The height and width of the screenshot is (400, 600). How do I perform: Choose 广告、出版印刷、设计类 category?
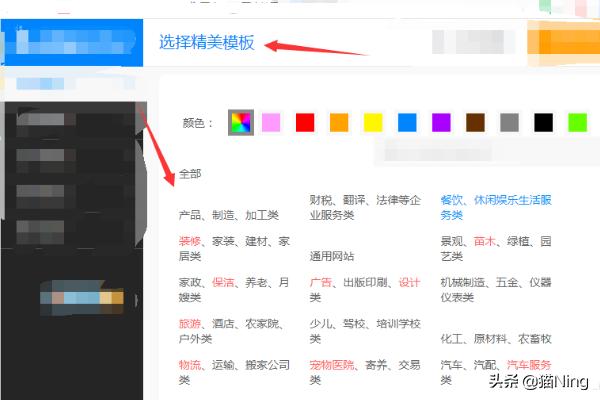(364, 290)
